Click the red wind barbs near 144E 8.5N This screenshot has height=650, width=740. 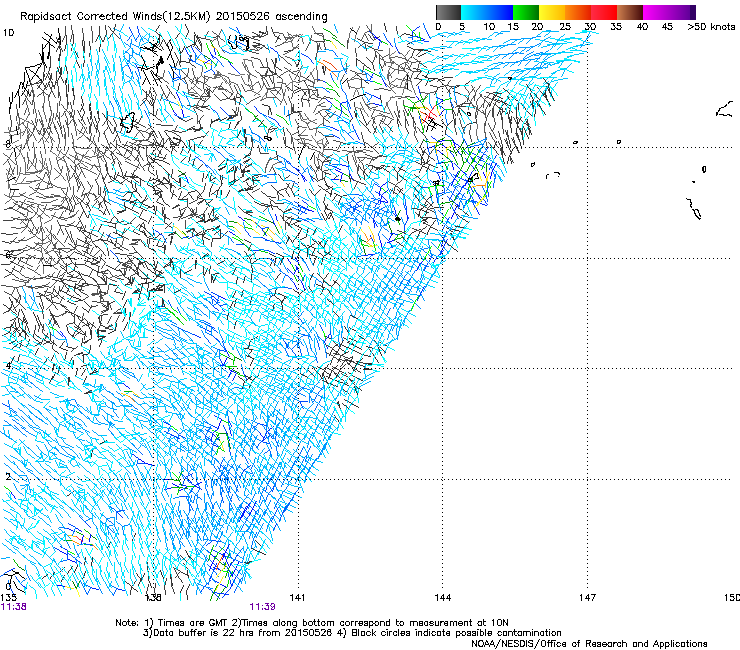pos(430,114)
